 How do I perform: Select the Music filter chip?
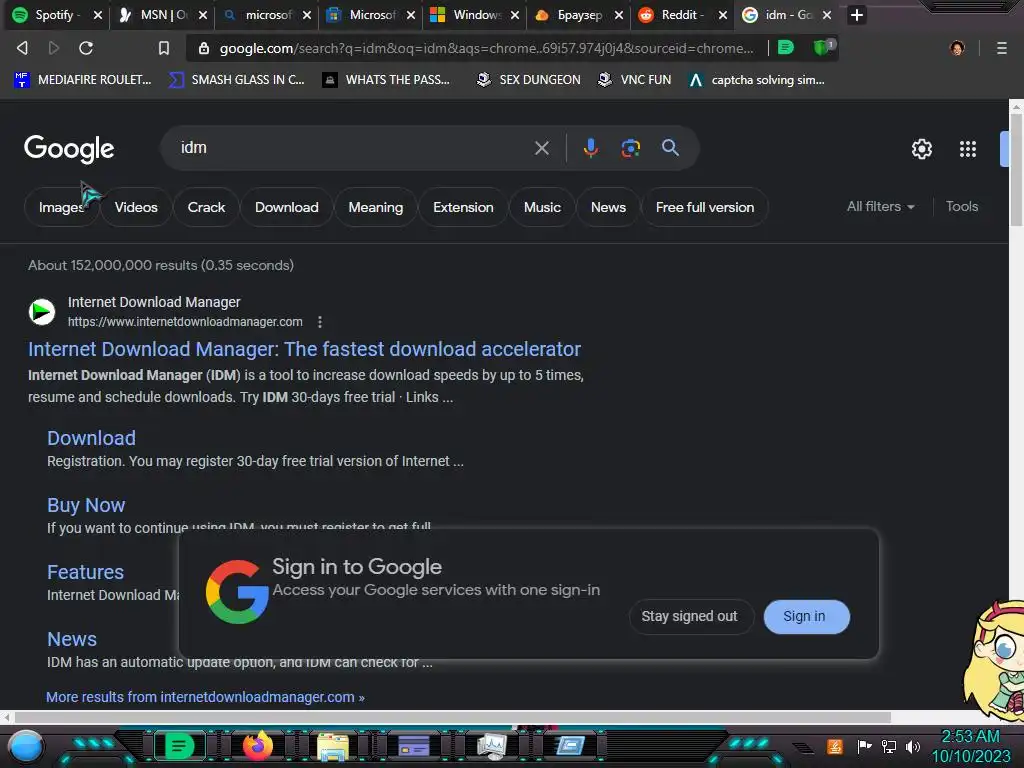pos(542,208)
